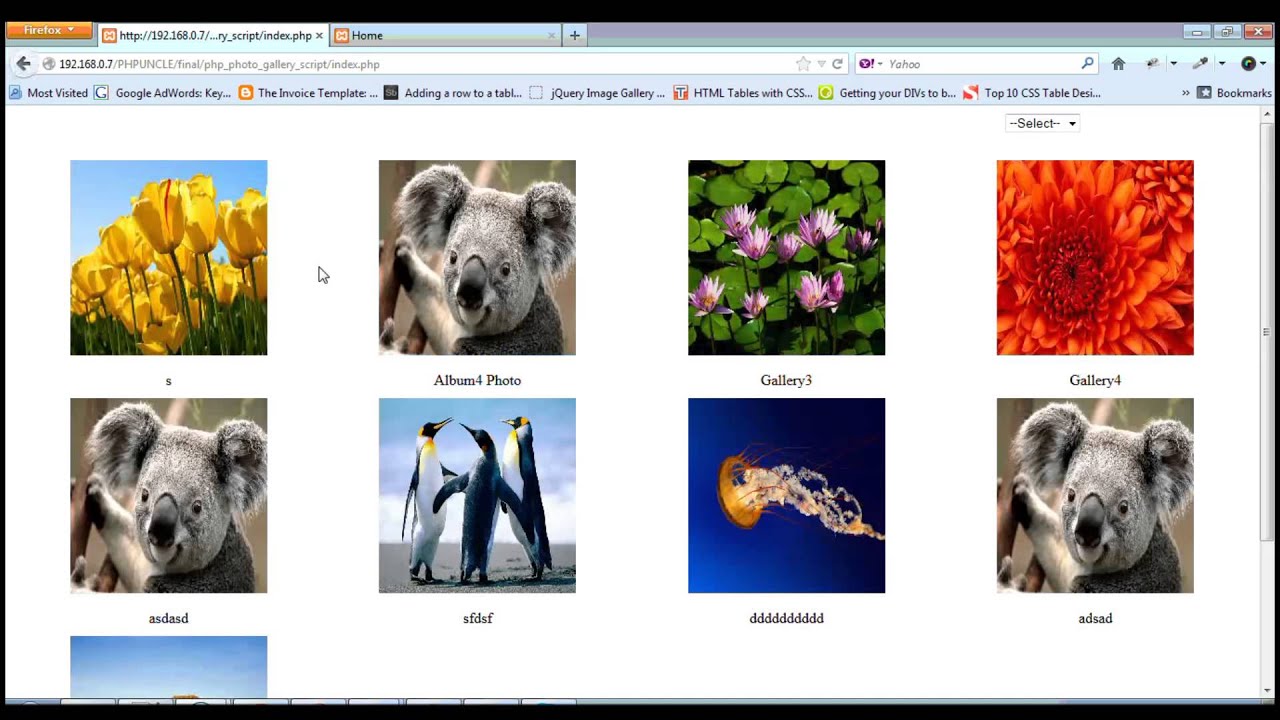1280x720 pixels.
Task: Bookmark this page with star icon
Action: coord(803,64)
